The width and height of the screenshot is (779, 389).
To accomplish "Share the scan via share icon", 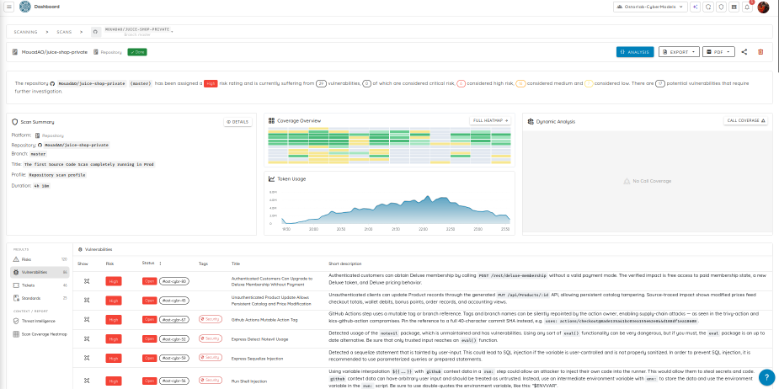I will point(744,52).
